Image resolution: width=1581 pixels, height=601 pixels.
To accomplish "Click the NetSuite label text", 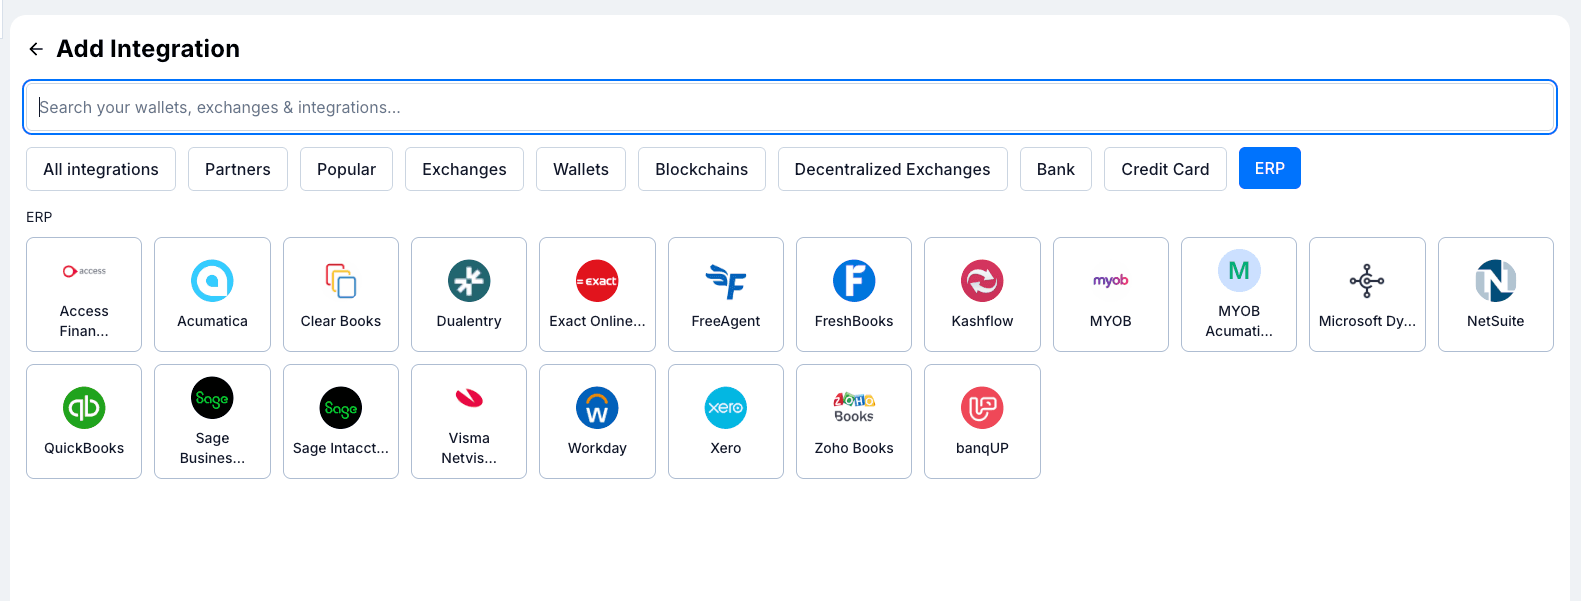I will tap(1496, 321).
